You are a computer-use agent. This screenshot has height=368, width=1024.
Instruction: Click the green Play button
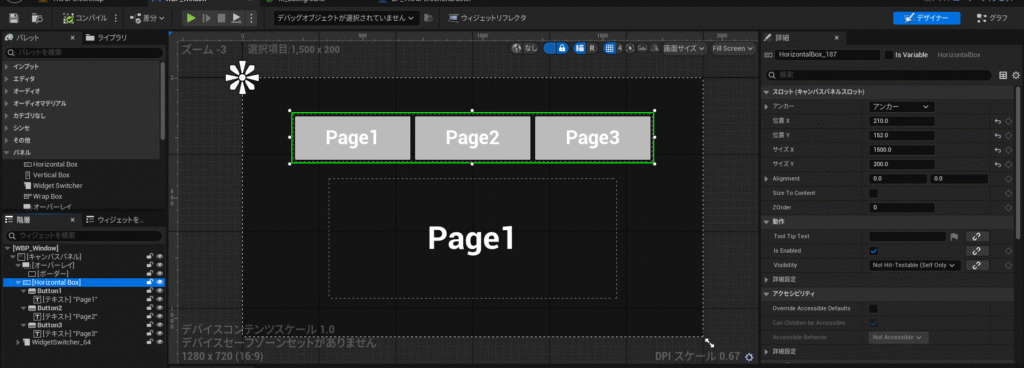coord(191,18)
